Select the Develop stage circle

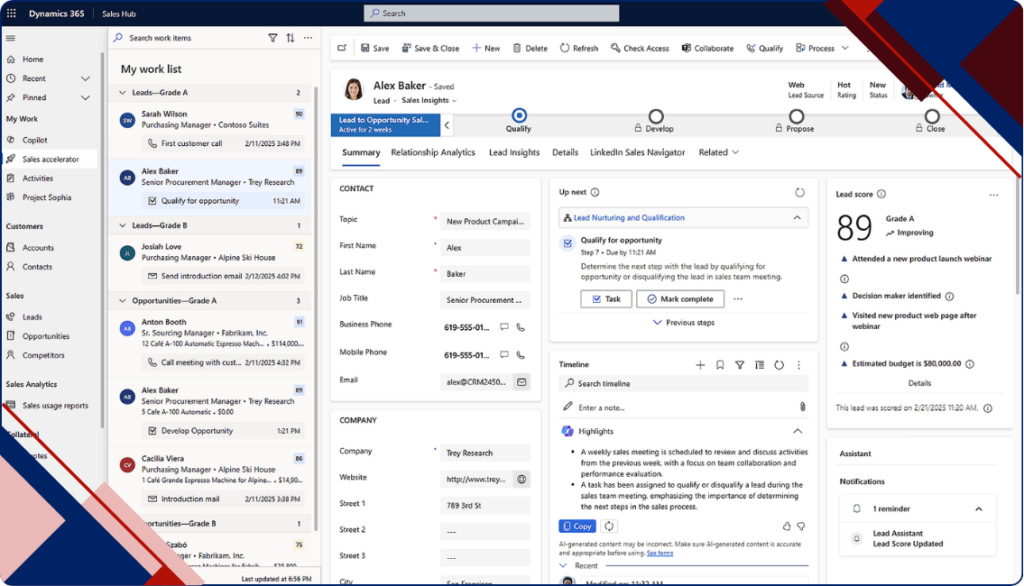click(x=656, y=115)
